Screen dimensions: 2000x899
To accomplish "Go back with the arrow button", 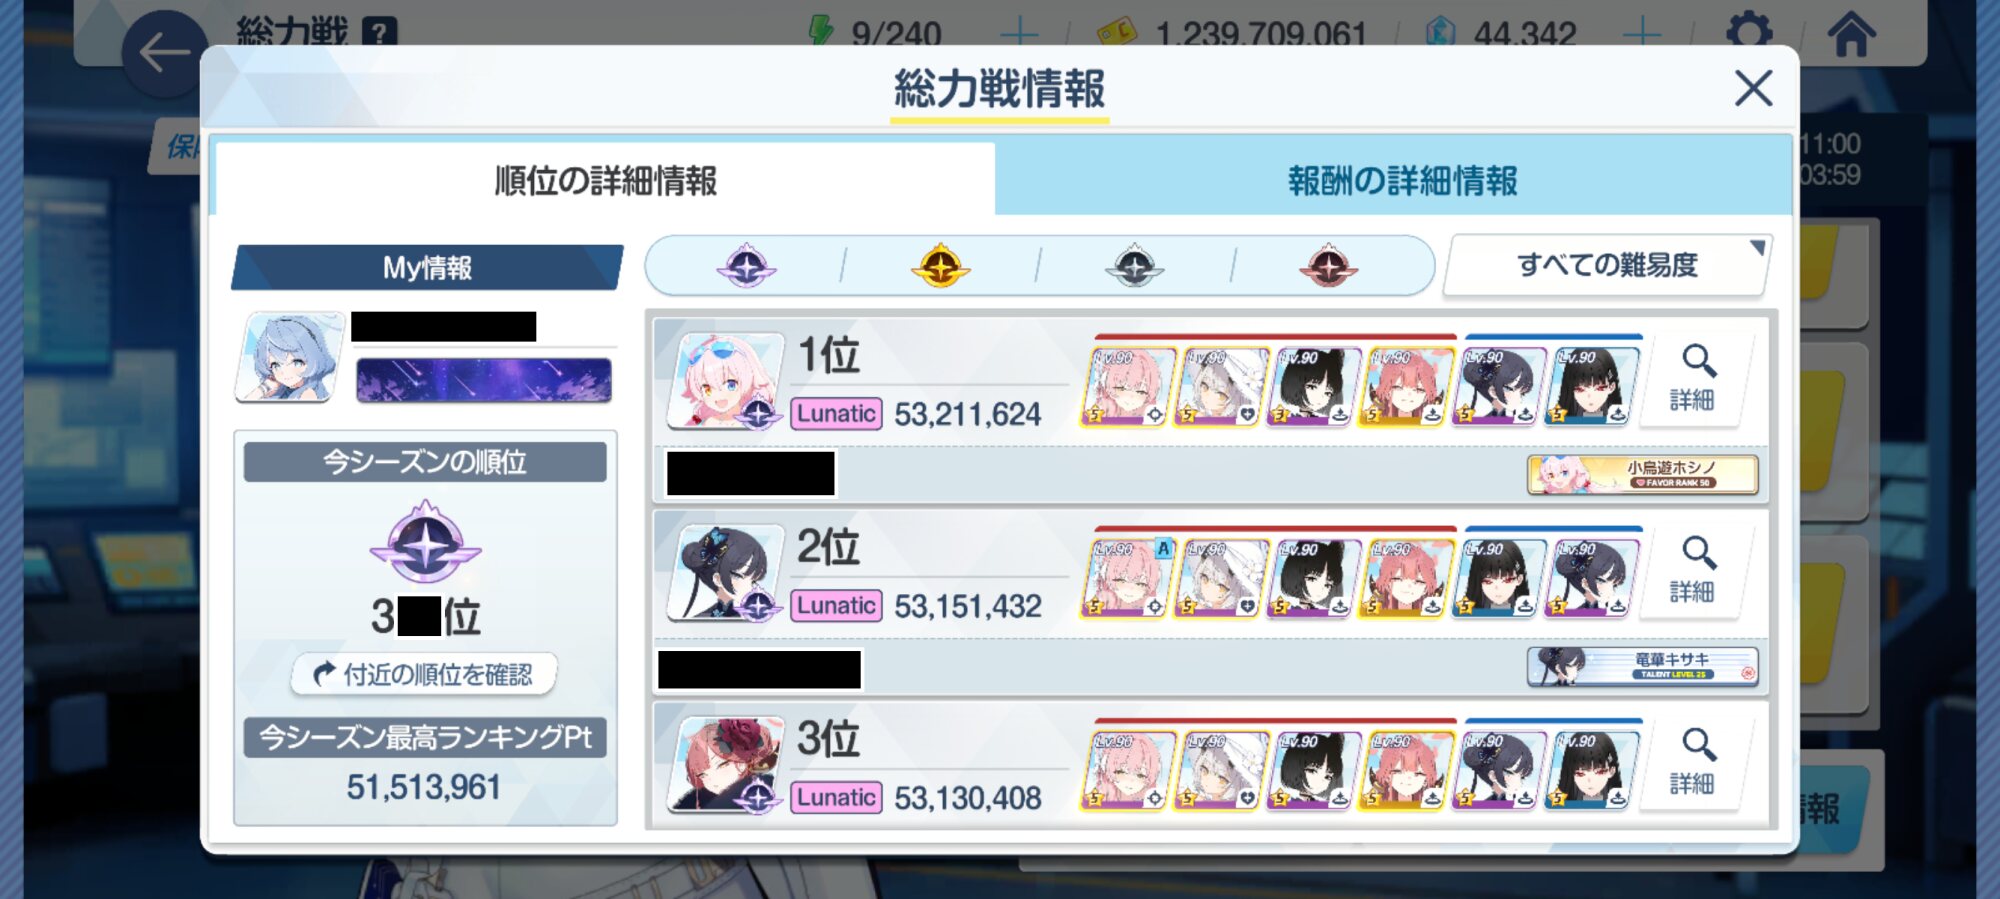I will pyautogui.click(x=165, y=53).
